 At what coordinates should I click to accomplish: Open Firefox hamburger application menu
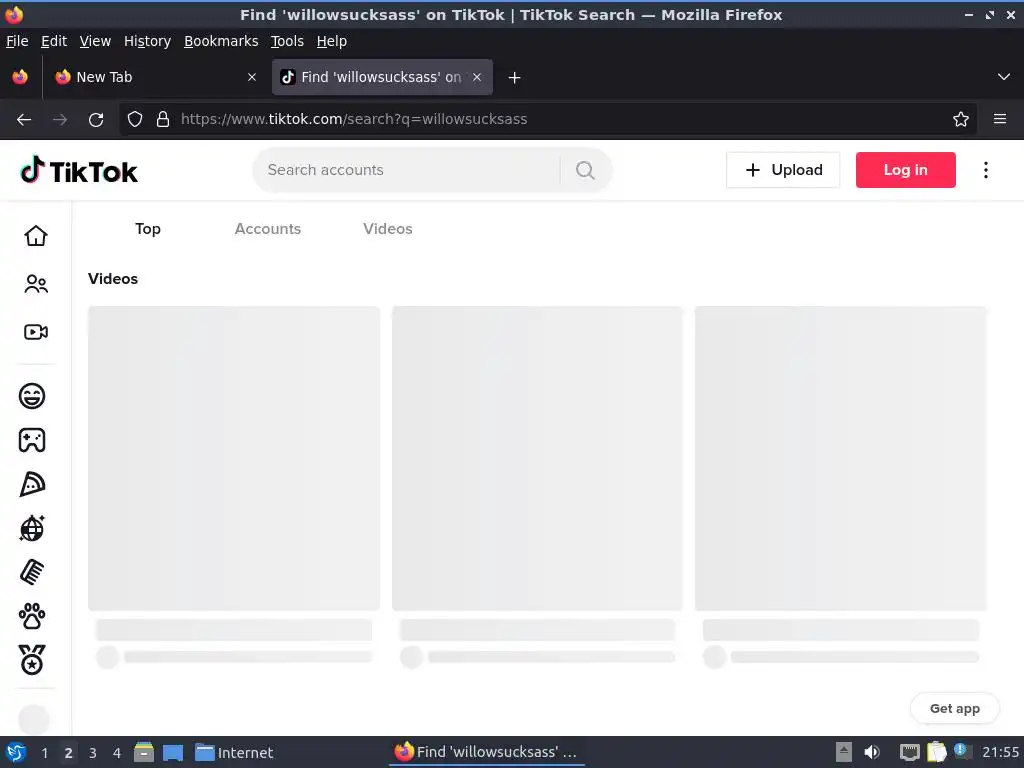(x=1000, y=119)
